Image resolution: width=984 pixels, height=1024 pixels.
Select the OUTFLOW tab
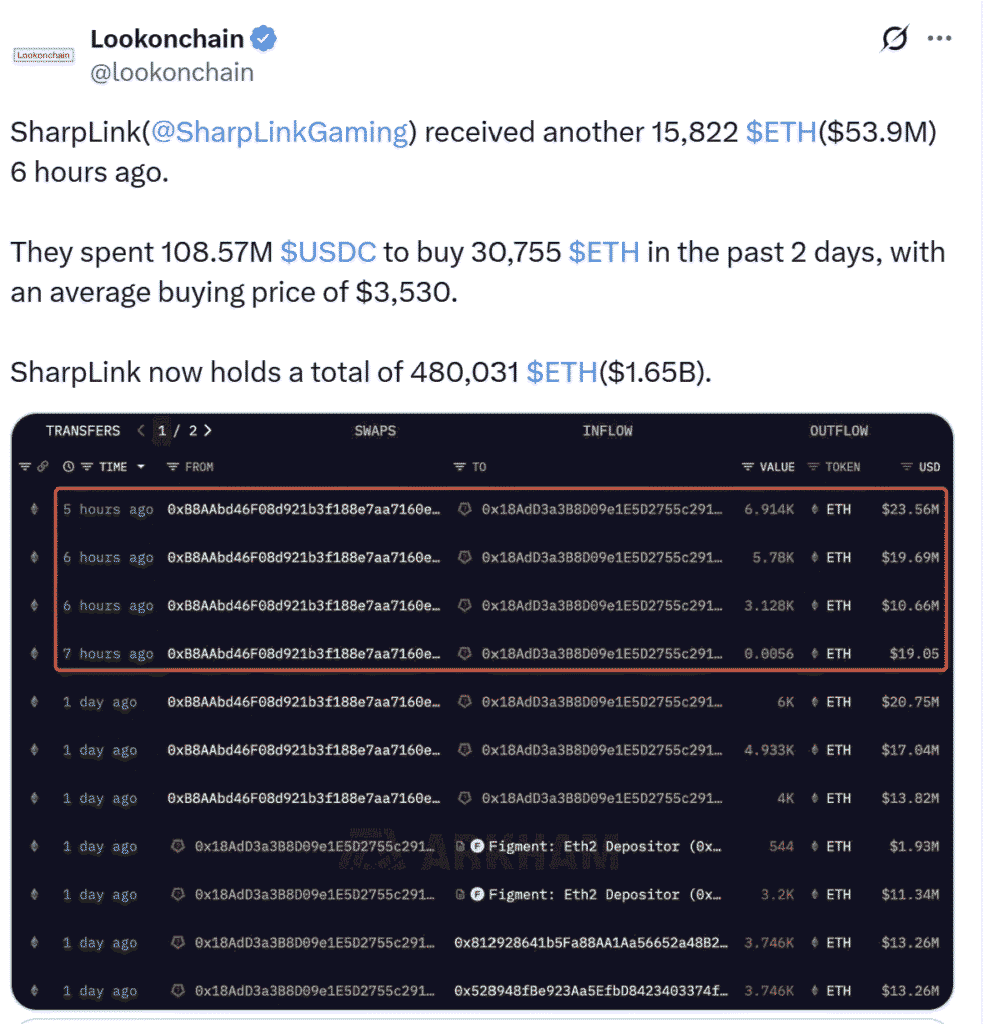tap(838, 431)
